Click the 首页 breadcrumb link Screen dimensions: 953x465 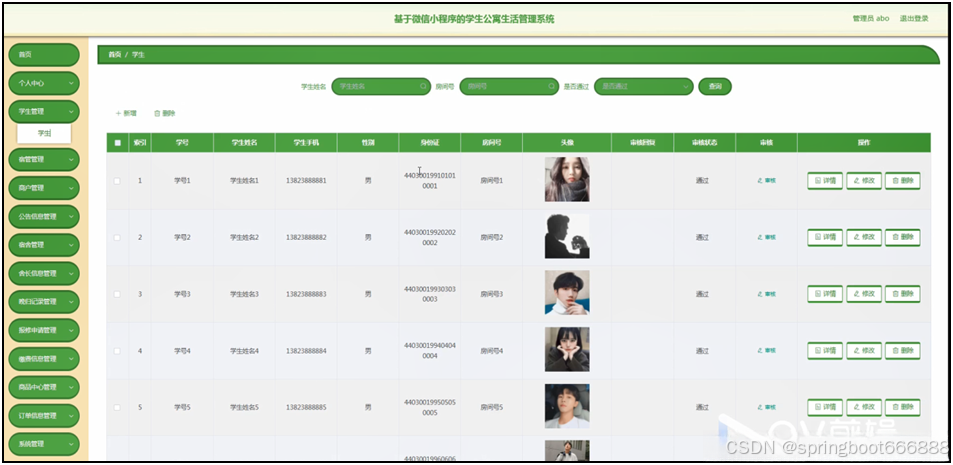click(115, 55)
